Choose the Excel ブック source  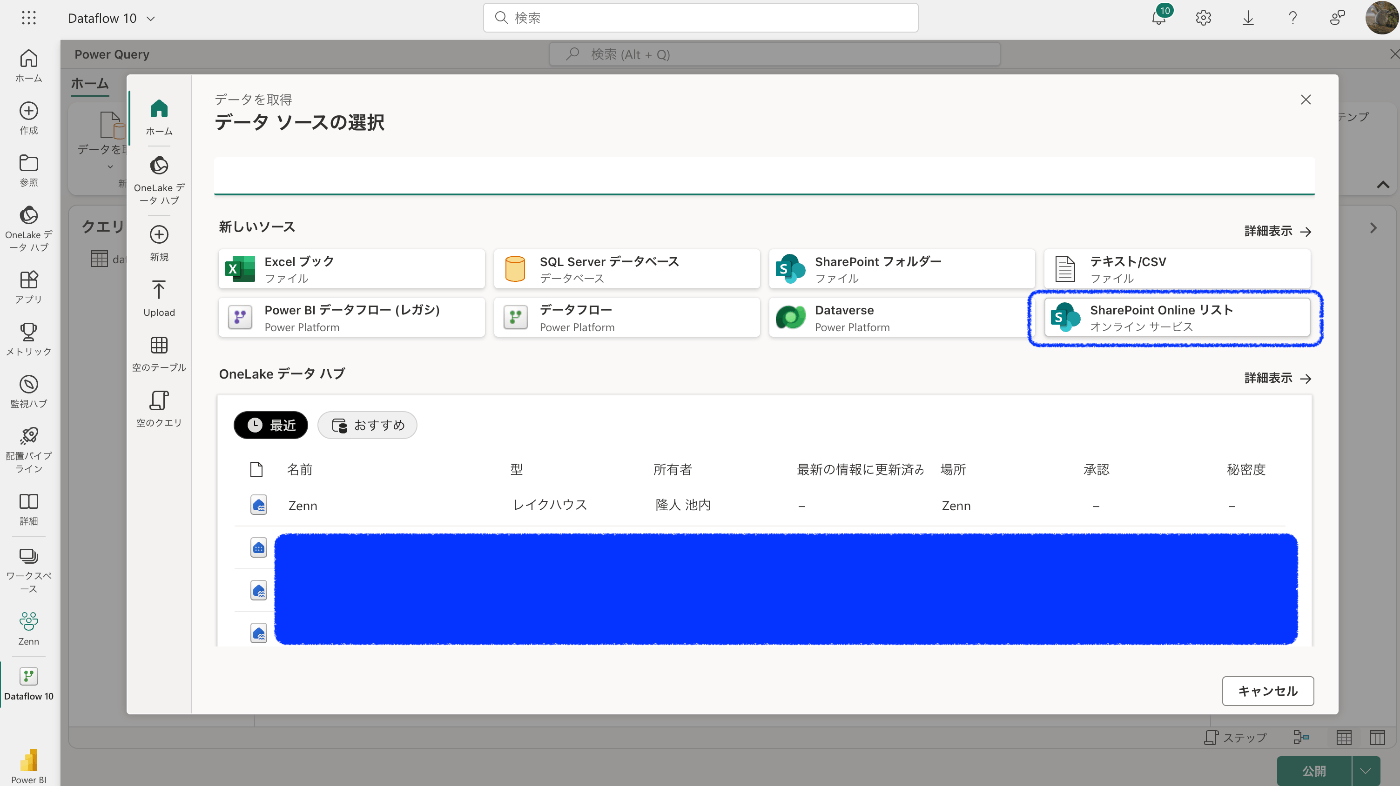pos(352,269)
